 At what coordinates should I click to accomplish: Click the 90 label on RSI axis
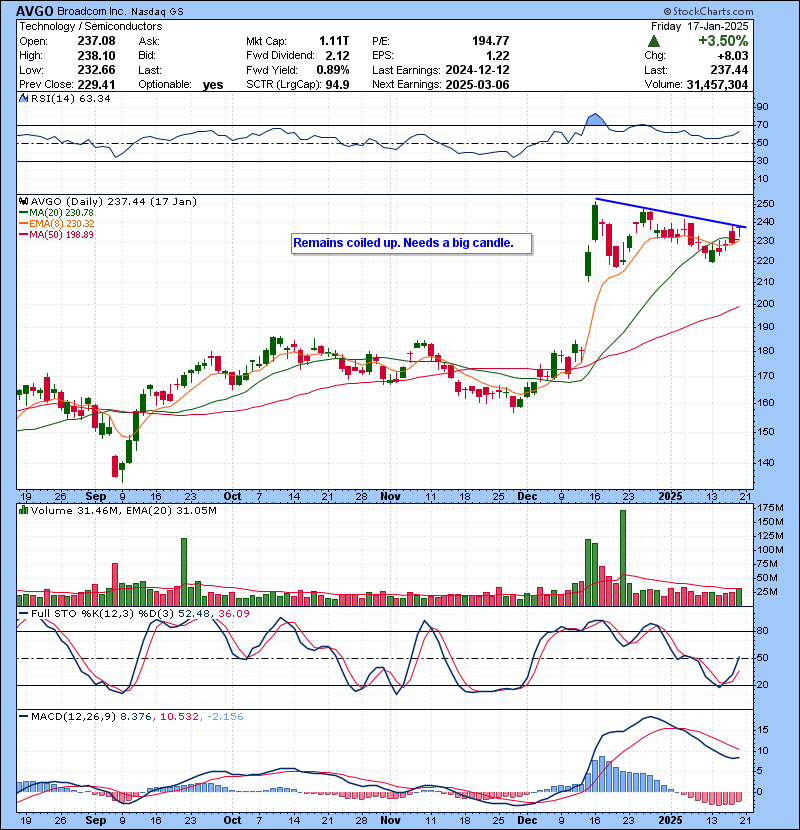[762, 107]
